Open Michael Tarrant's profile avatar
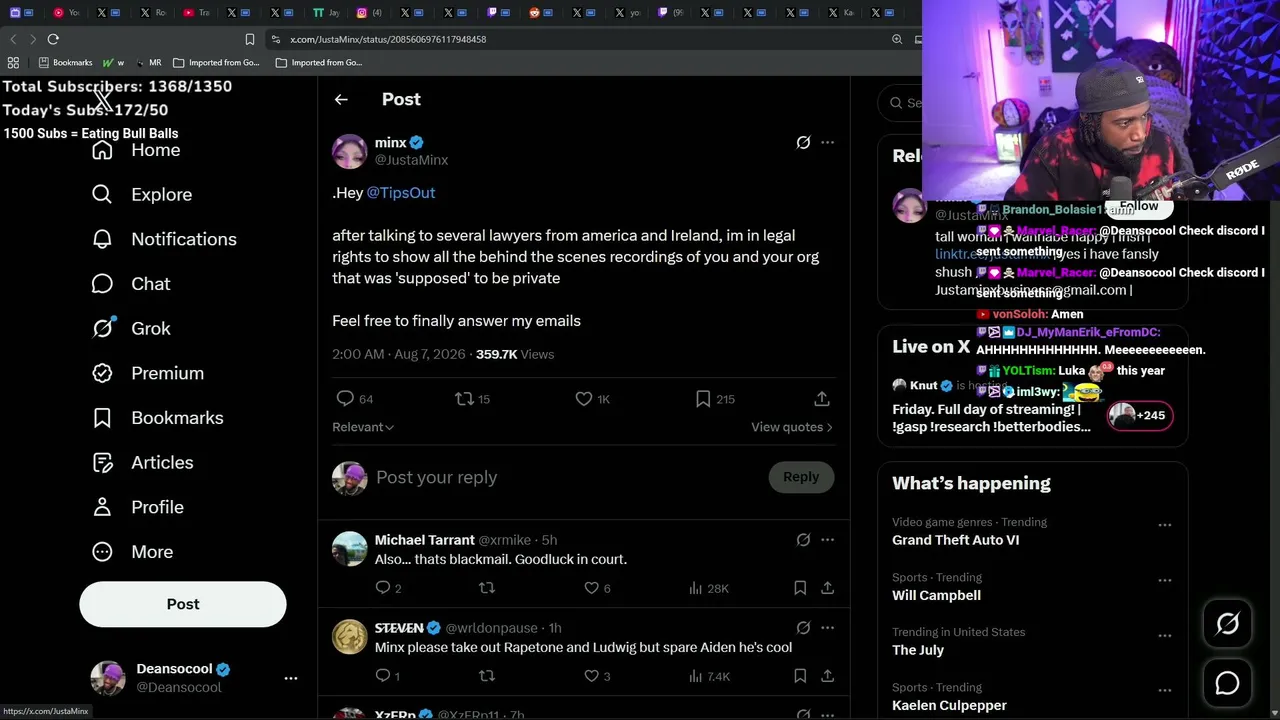Image resolution: width=1280 pixels, height=720 pixels. [x=350, y=549]
